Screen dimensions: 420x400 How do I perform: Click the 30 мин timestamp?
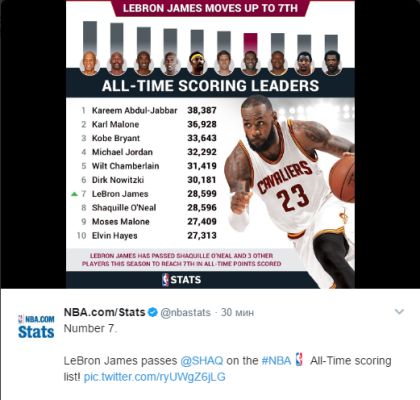237,312
